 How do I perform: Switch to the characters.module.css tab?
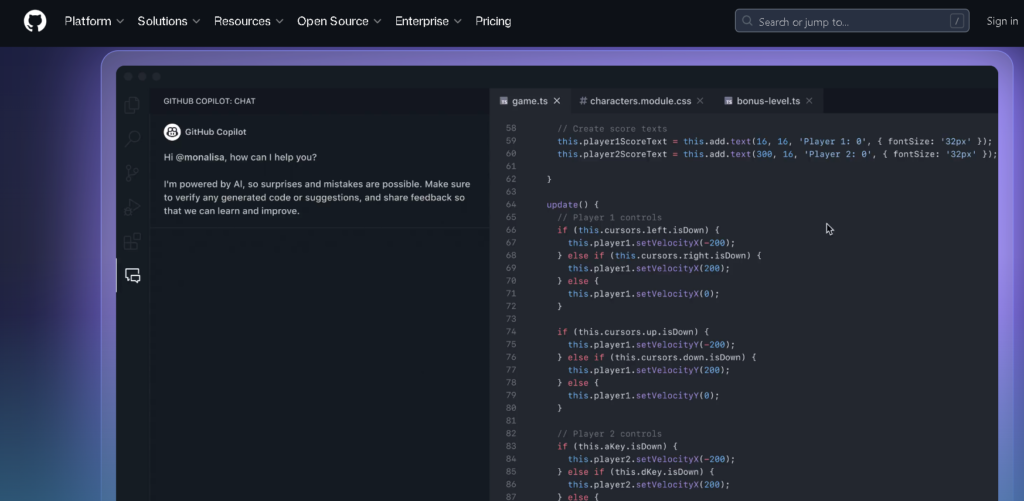640,101
